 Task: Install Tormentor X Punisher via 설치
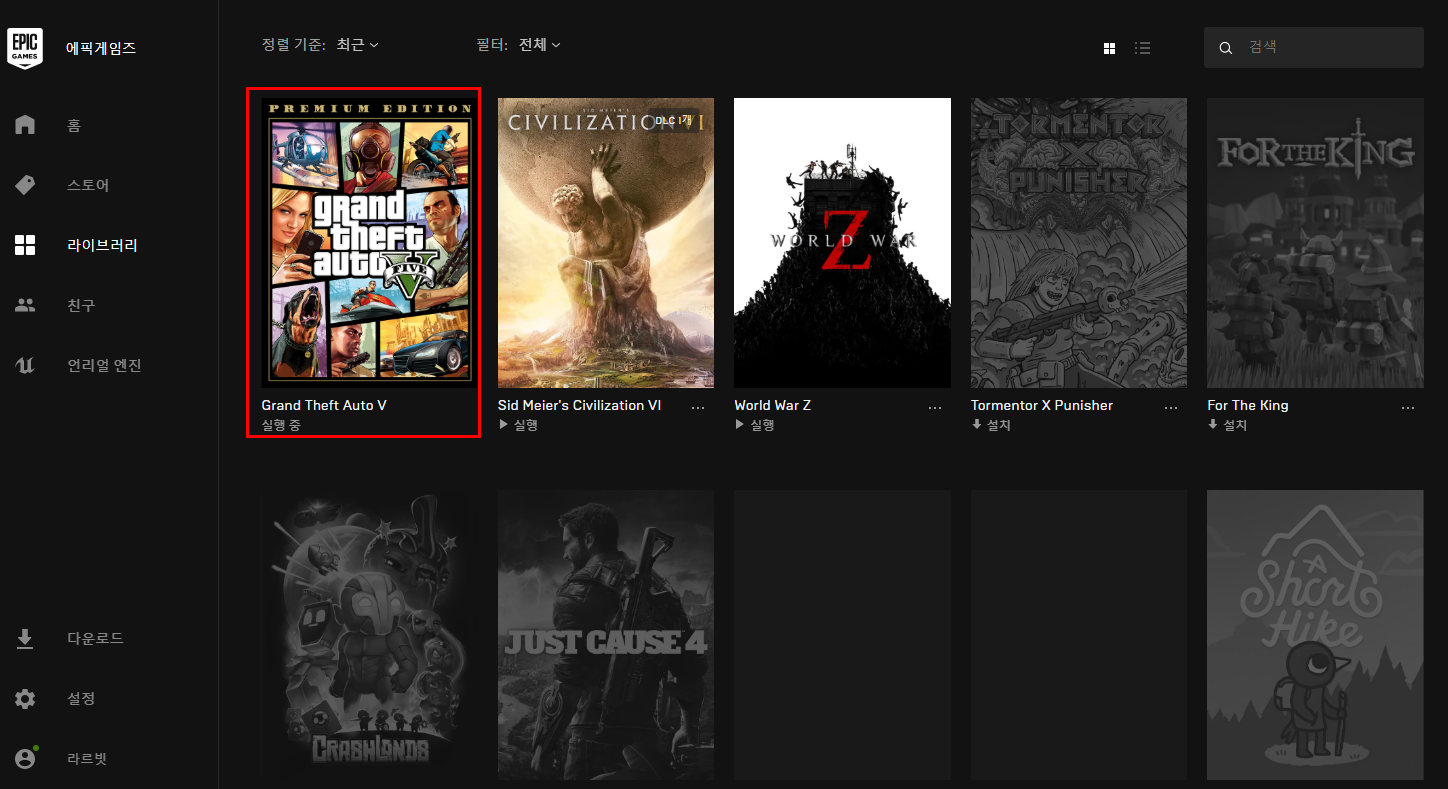tap(991, 425)
